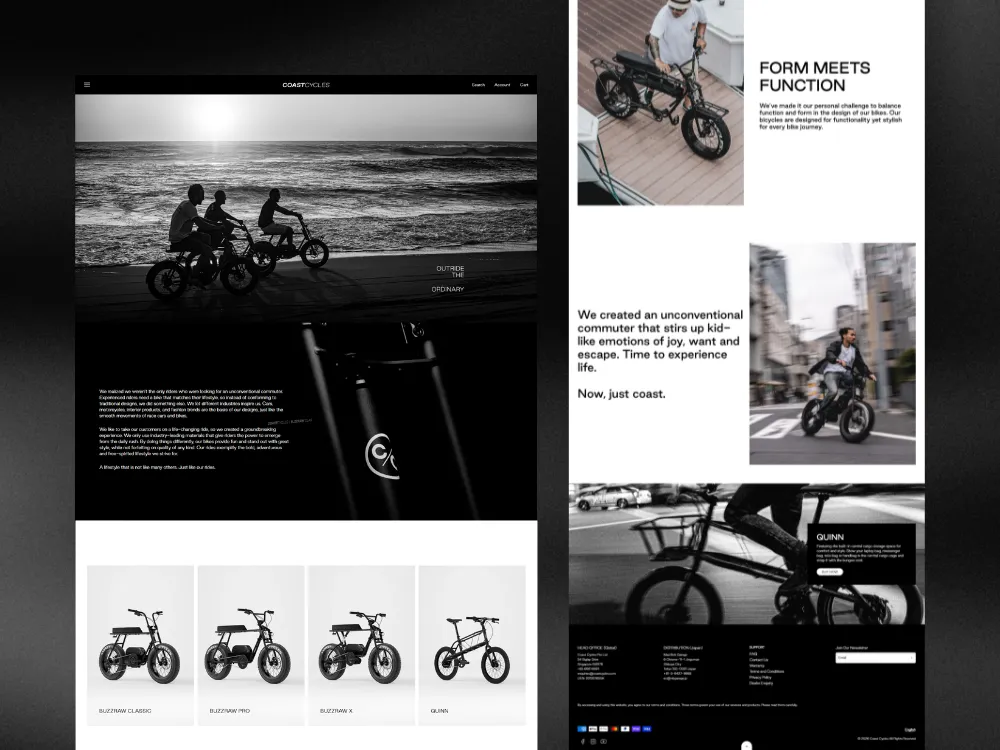Open the Account menu link
The width and height of the screenshot is (1000, 750).
pyautogui.click(x=502, y=85)
